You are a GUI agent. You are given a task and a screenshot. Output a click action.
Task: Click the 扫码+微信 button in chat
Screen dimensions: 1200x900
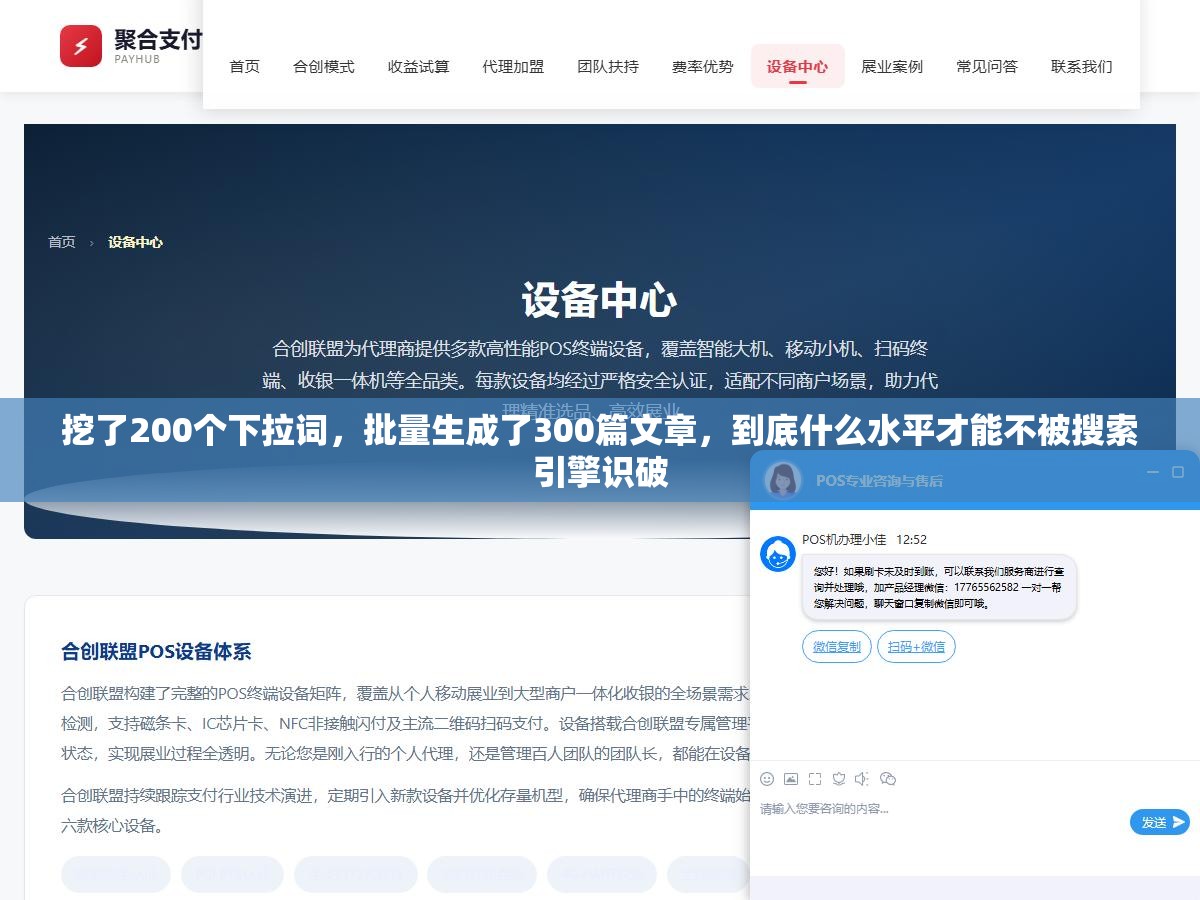916,646
